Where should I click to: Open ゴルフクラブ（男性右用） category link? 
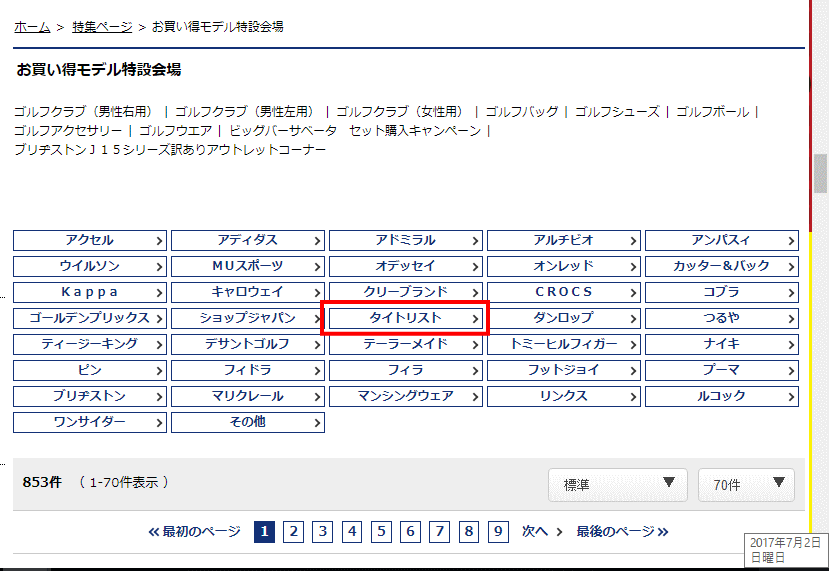(x=85, y=112)
